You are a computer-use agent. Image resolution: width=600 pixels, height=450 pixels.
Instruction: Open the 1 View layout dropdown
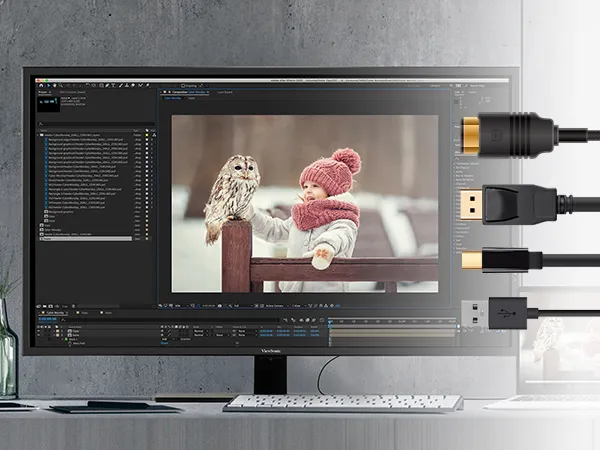[297, 306]
